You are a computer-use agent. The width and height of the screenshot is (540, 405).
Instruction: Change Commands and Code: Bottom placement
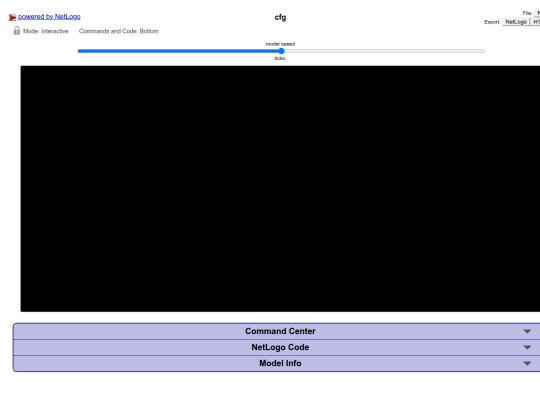[x=118, y=31]
